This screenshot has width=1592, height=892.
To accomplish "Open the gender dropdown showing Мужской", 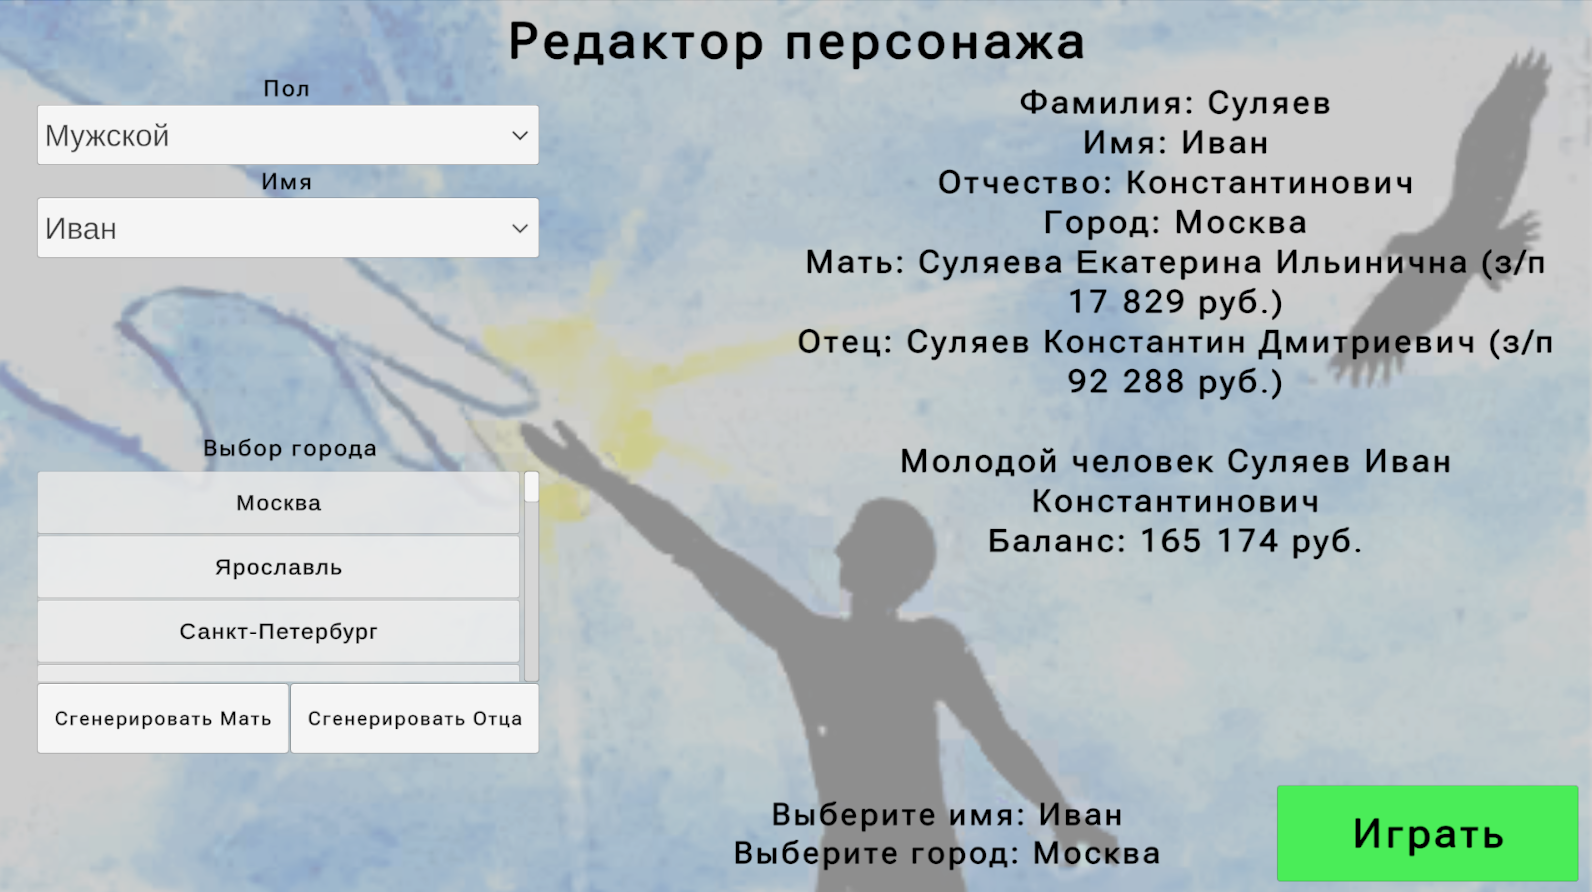I will pyautogui.click(x=288, y=135).
